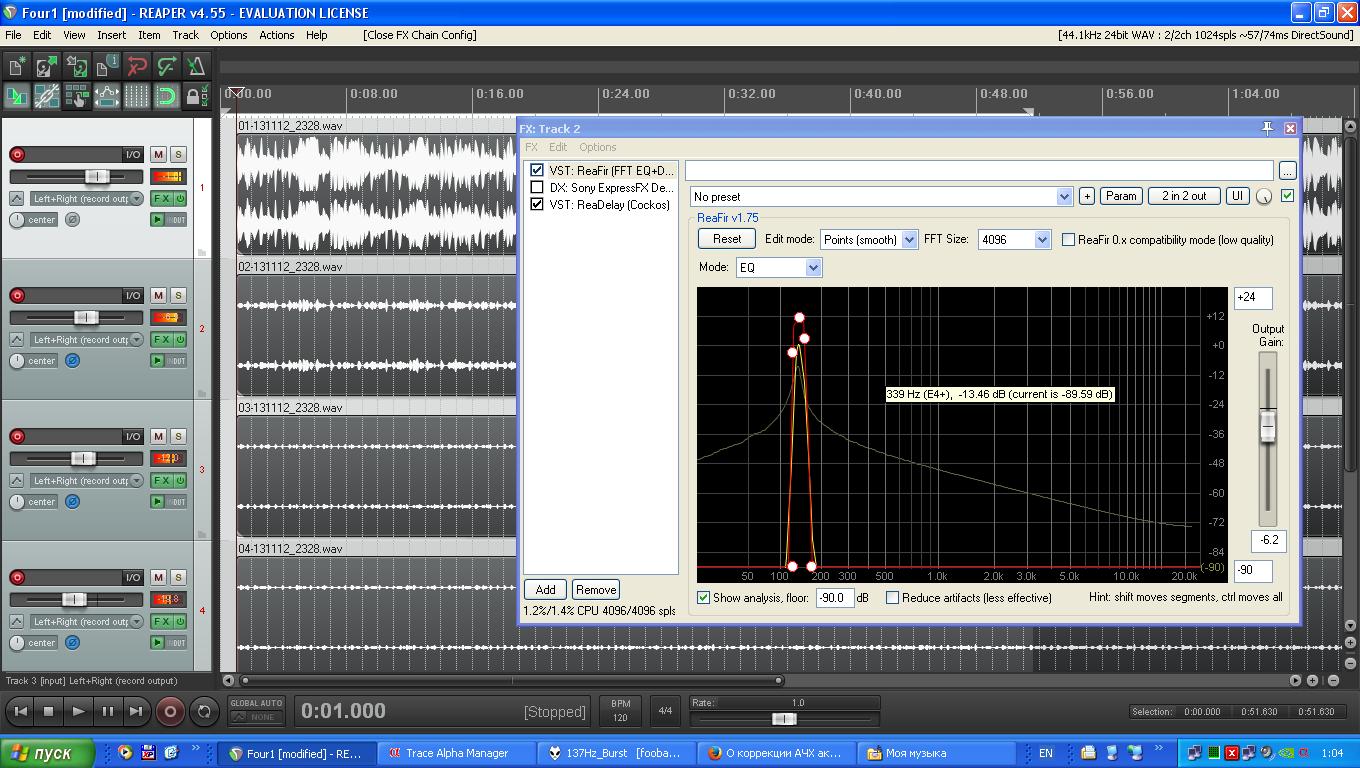Click transport Stop button
The height and width of the screenshot is (768, 1360).
(x=48, y=711)
